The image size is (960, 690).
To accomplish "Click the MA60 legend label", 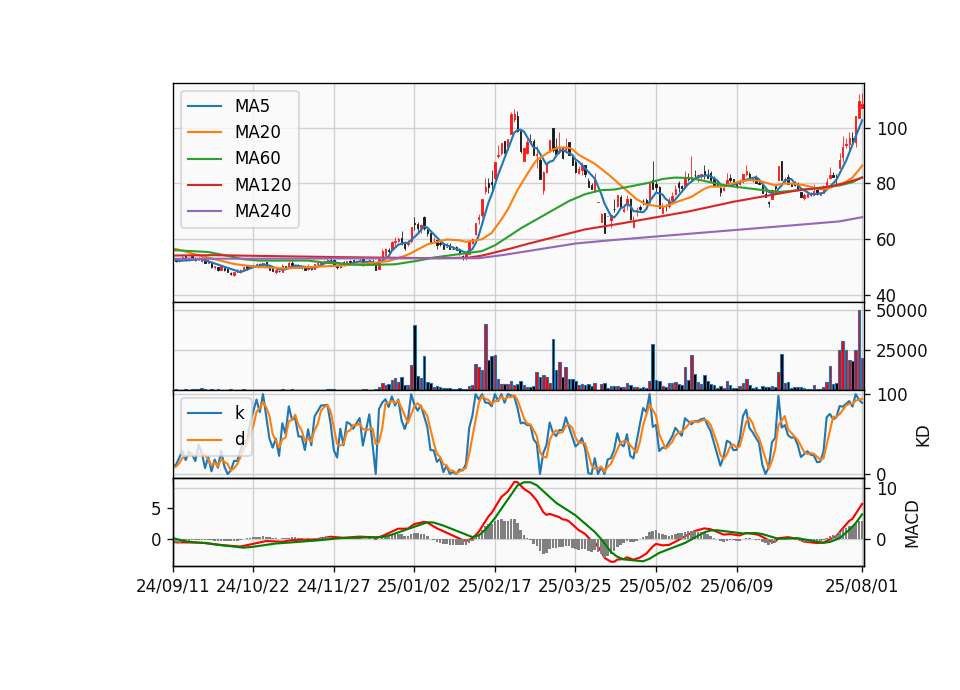I will [257, 159].
